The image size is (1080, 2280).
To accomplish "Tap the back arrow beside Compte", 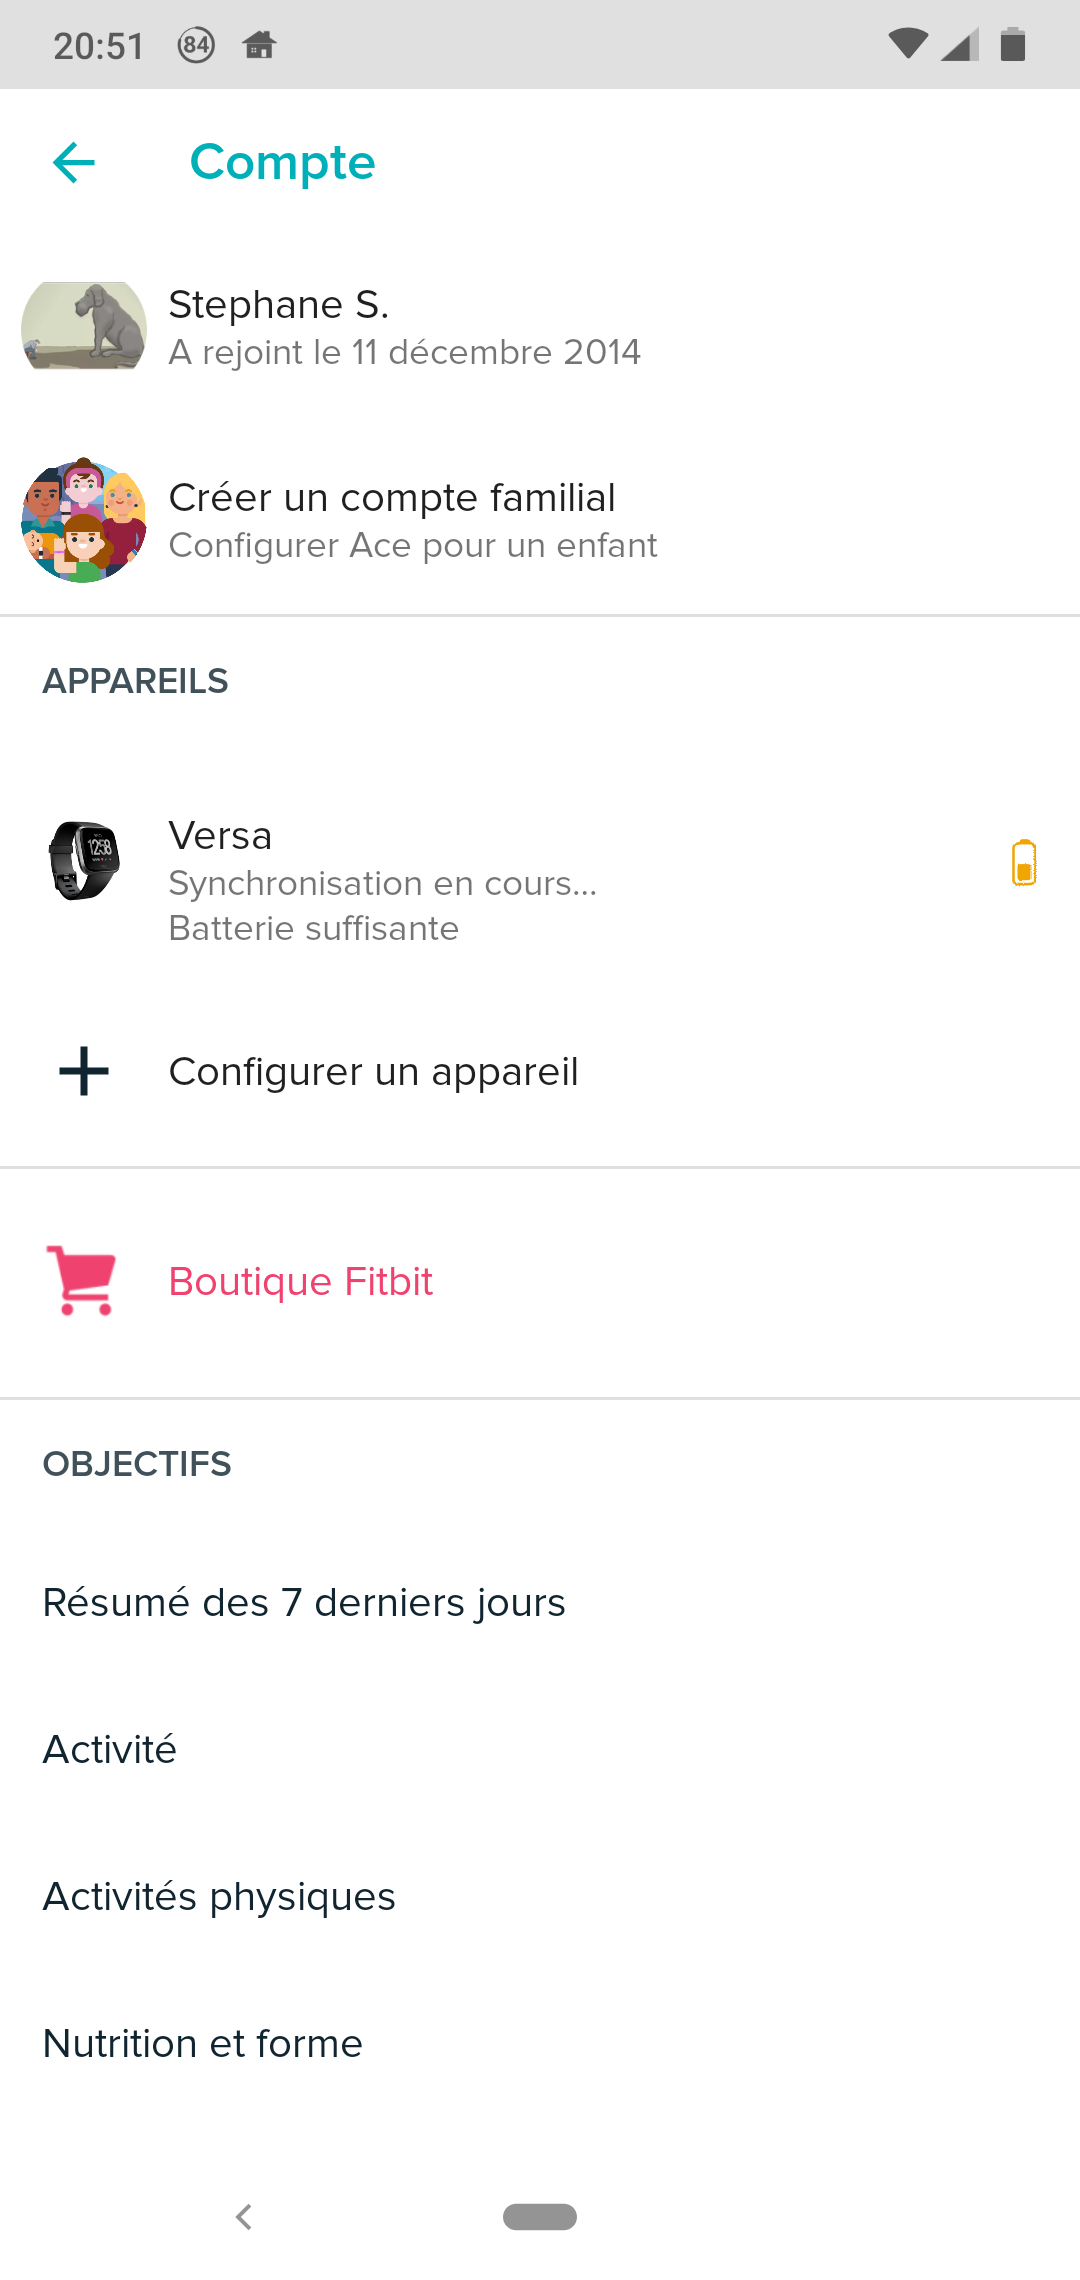I will 74,162.
